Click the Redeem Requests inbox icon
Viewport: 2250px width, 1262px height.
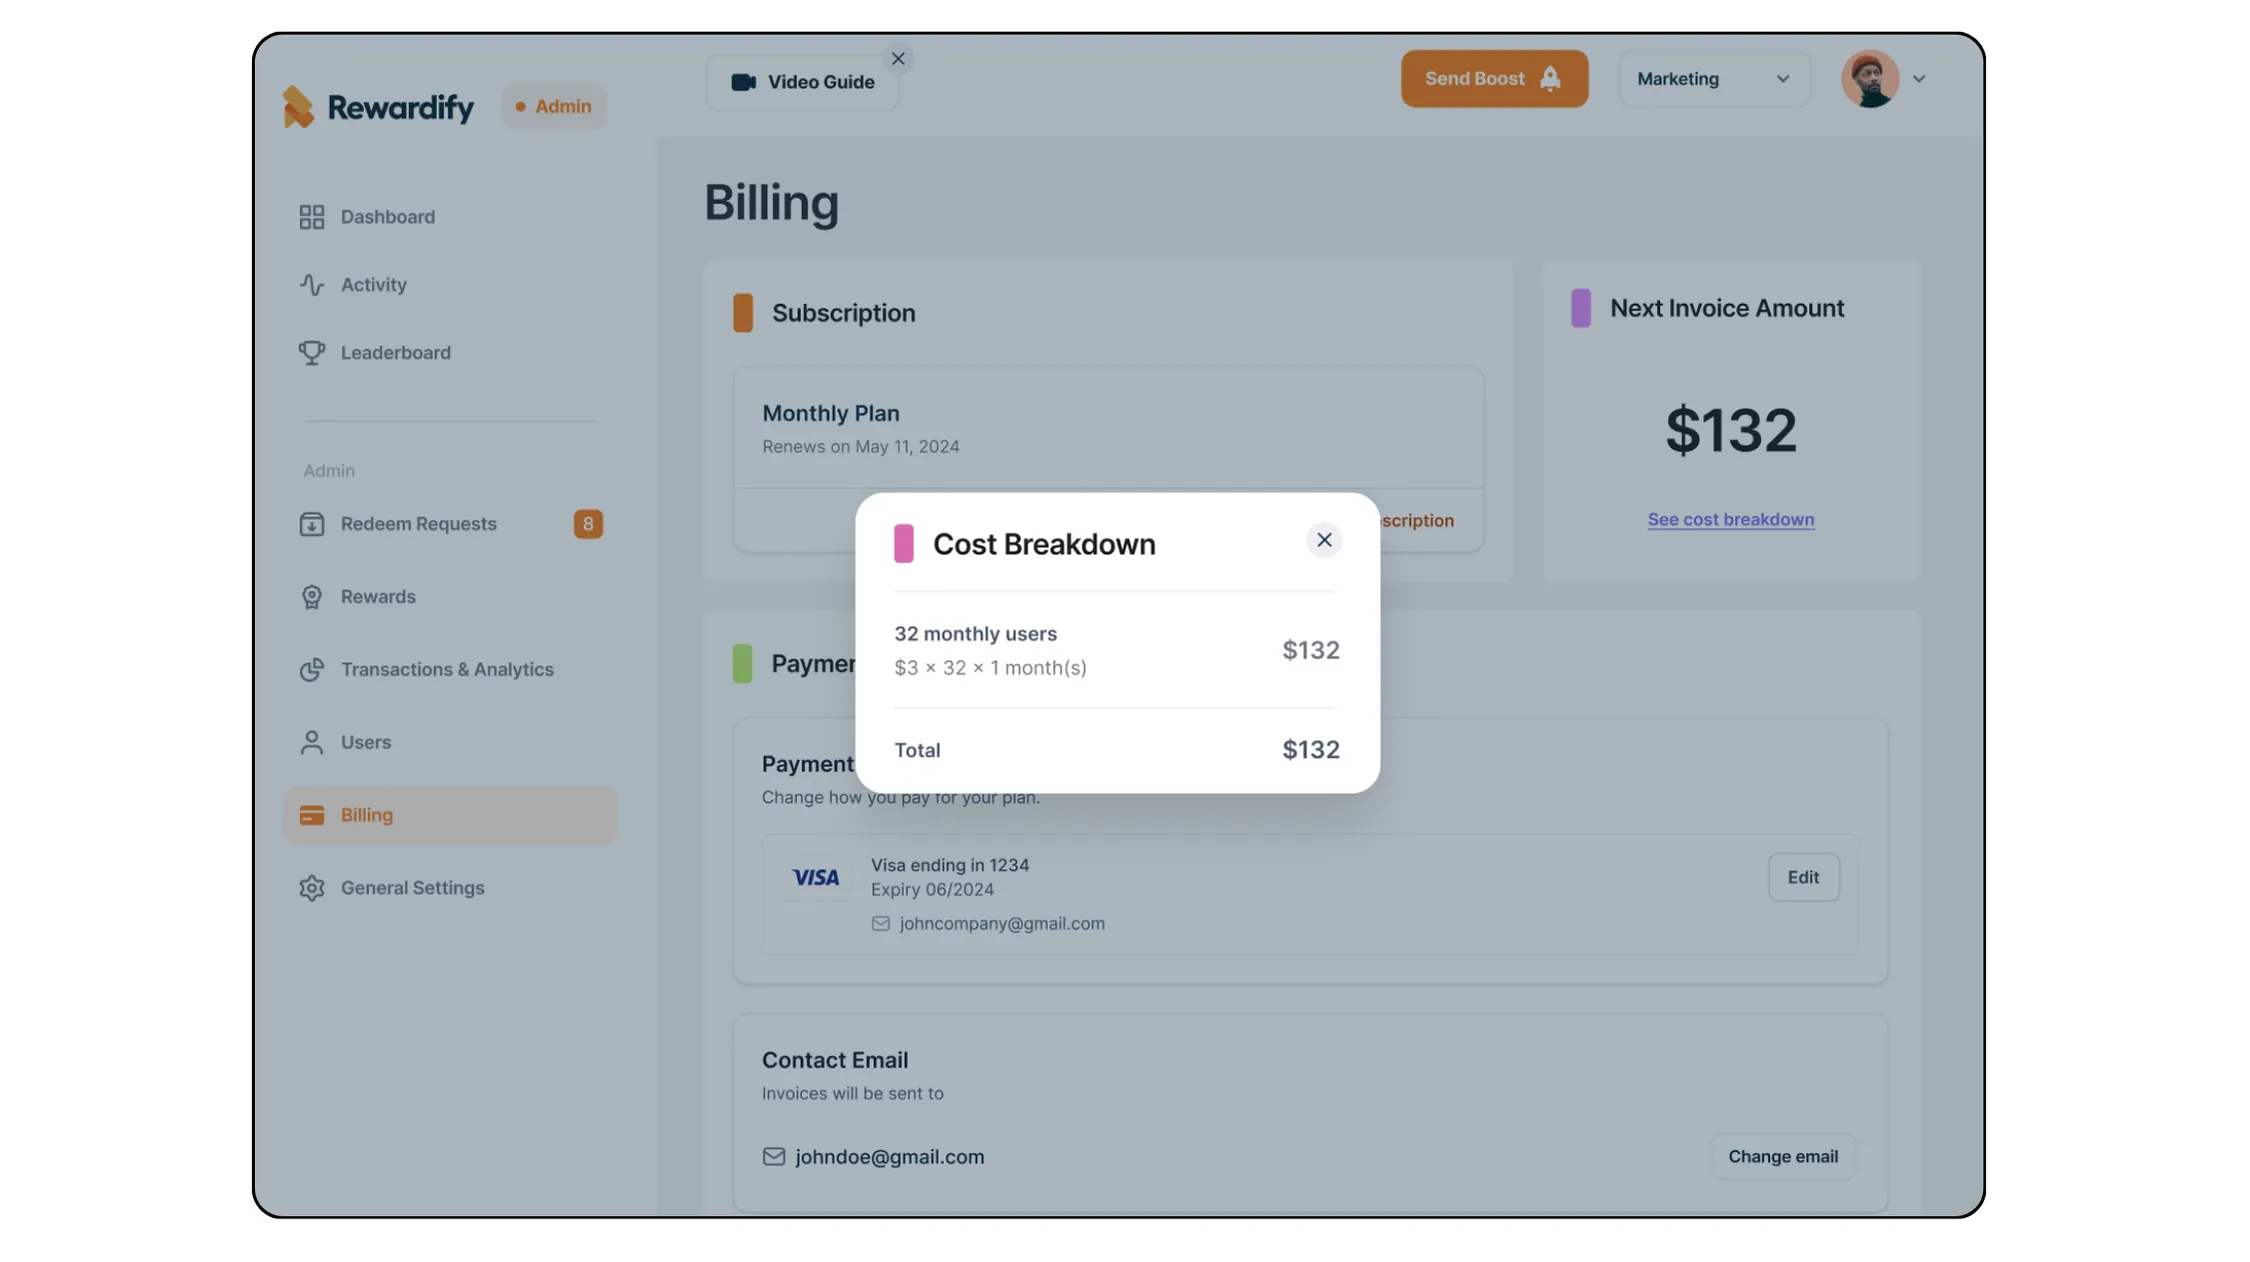point(311,524)
